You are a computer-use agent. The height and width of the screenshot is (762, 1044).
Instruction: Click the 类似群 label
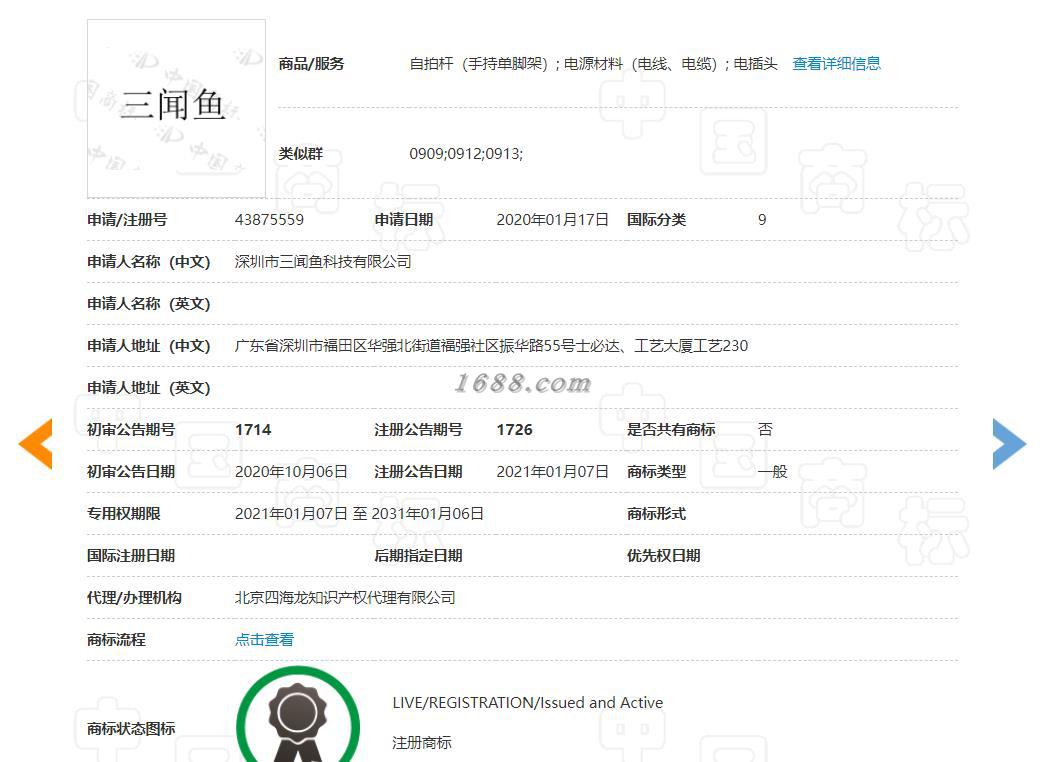(301, 154)
